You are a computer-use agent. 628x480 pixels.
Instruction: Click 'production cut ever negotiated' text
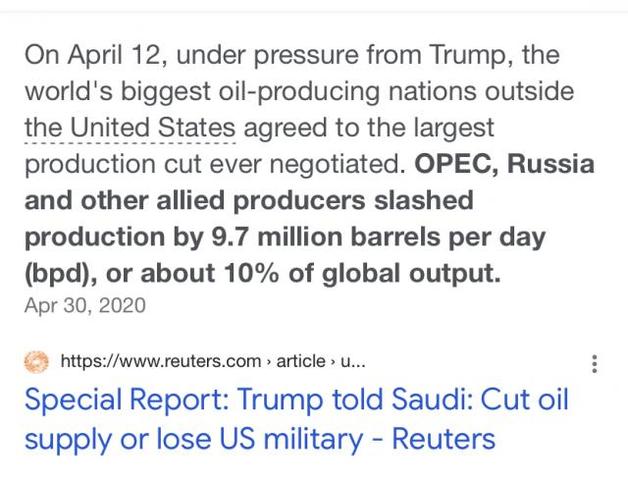click(215, 164)
